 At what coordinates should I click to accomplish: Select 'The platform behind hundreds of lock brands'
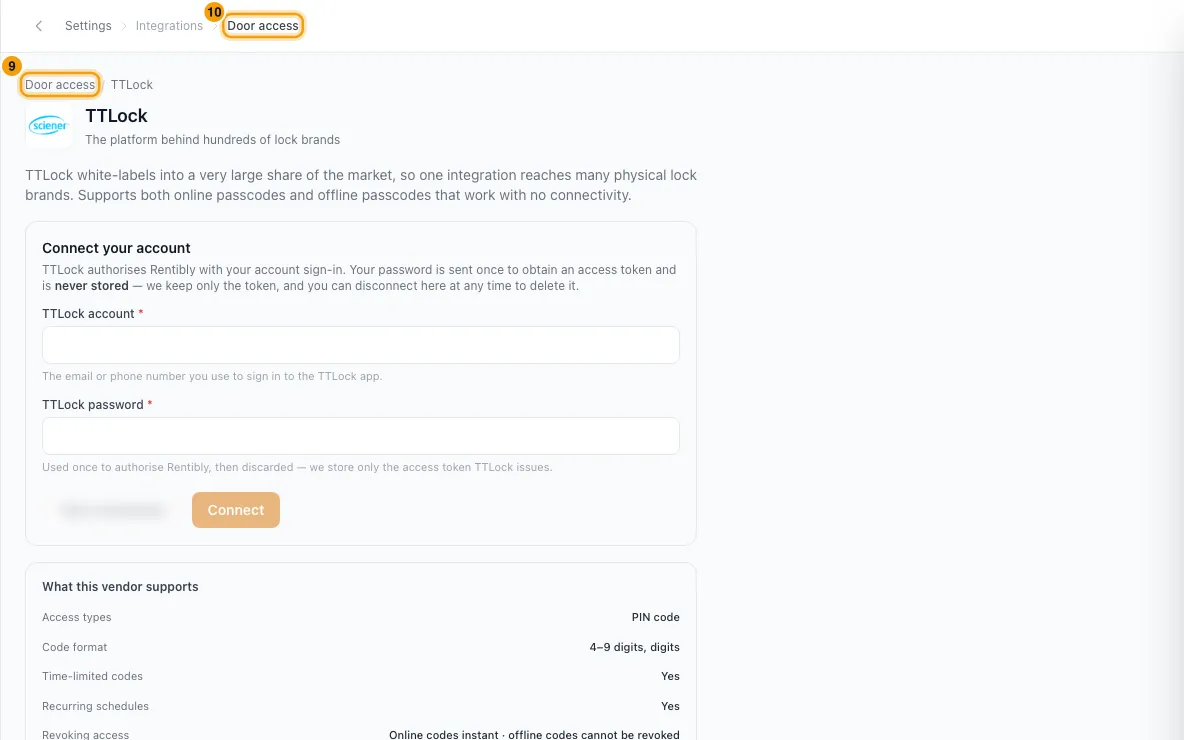(x=212, y=140)
